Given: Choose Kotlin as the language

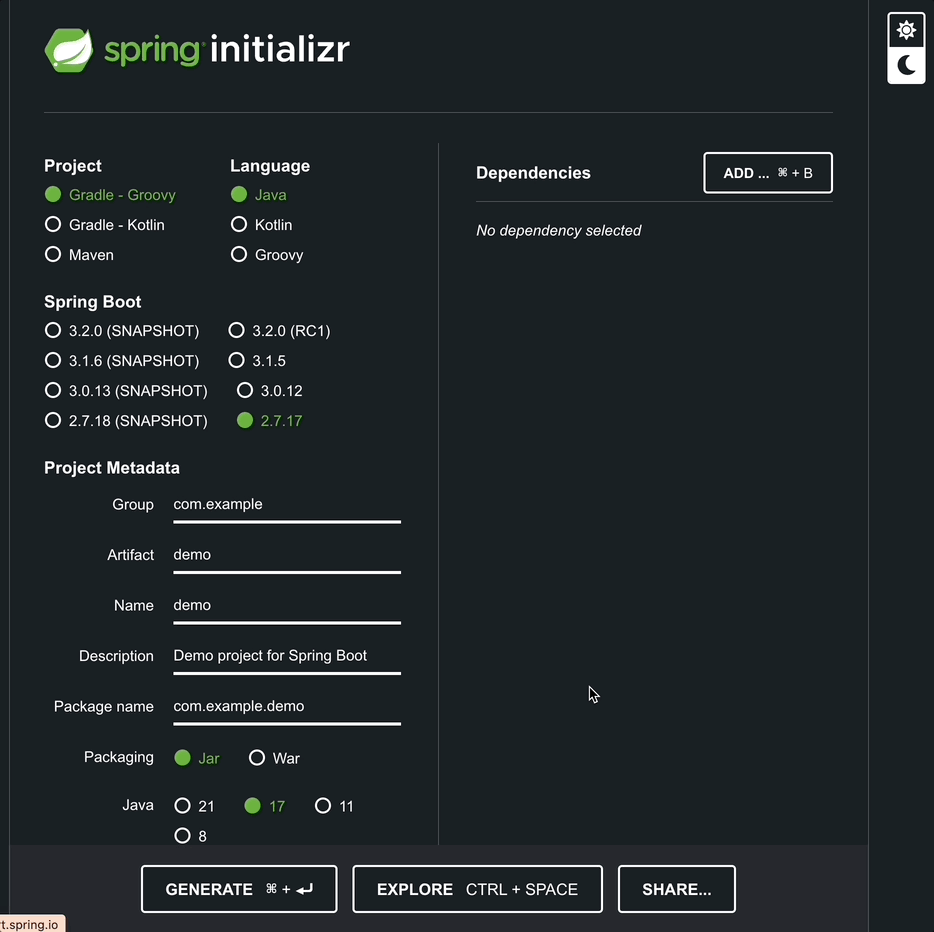Looking at the screenshot, I should (261, 225).
